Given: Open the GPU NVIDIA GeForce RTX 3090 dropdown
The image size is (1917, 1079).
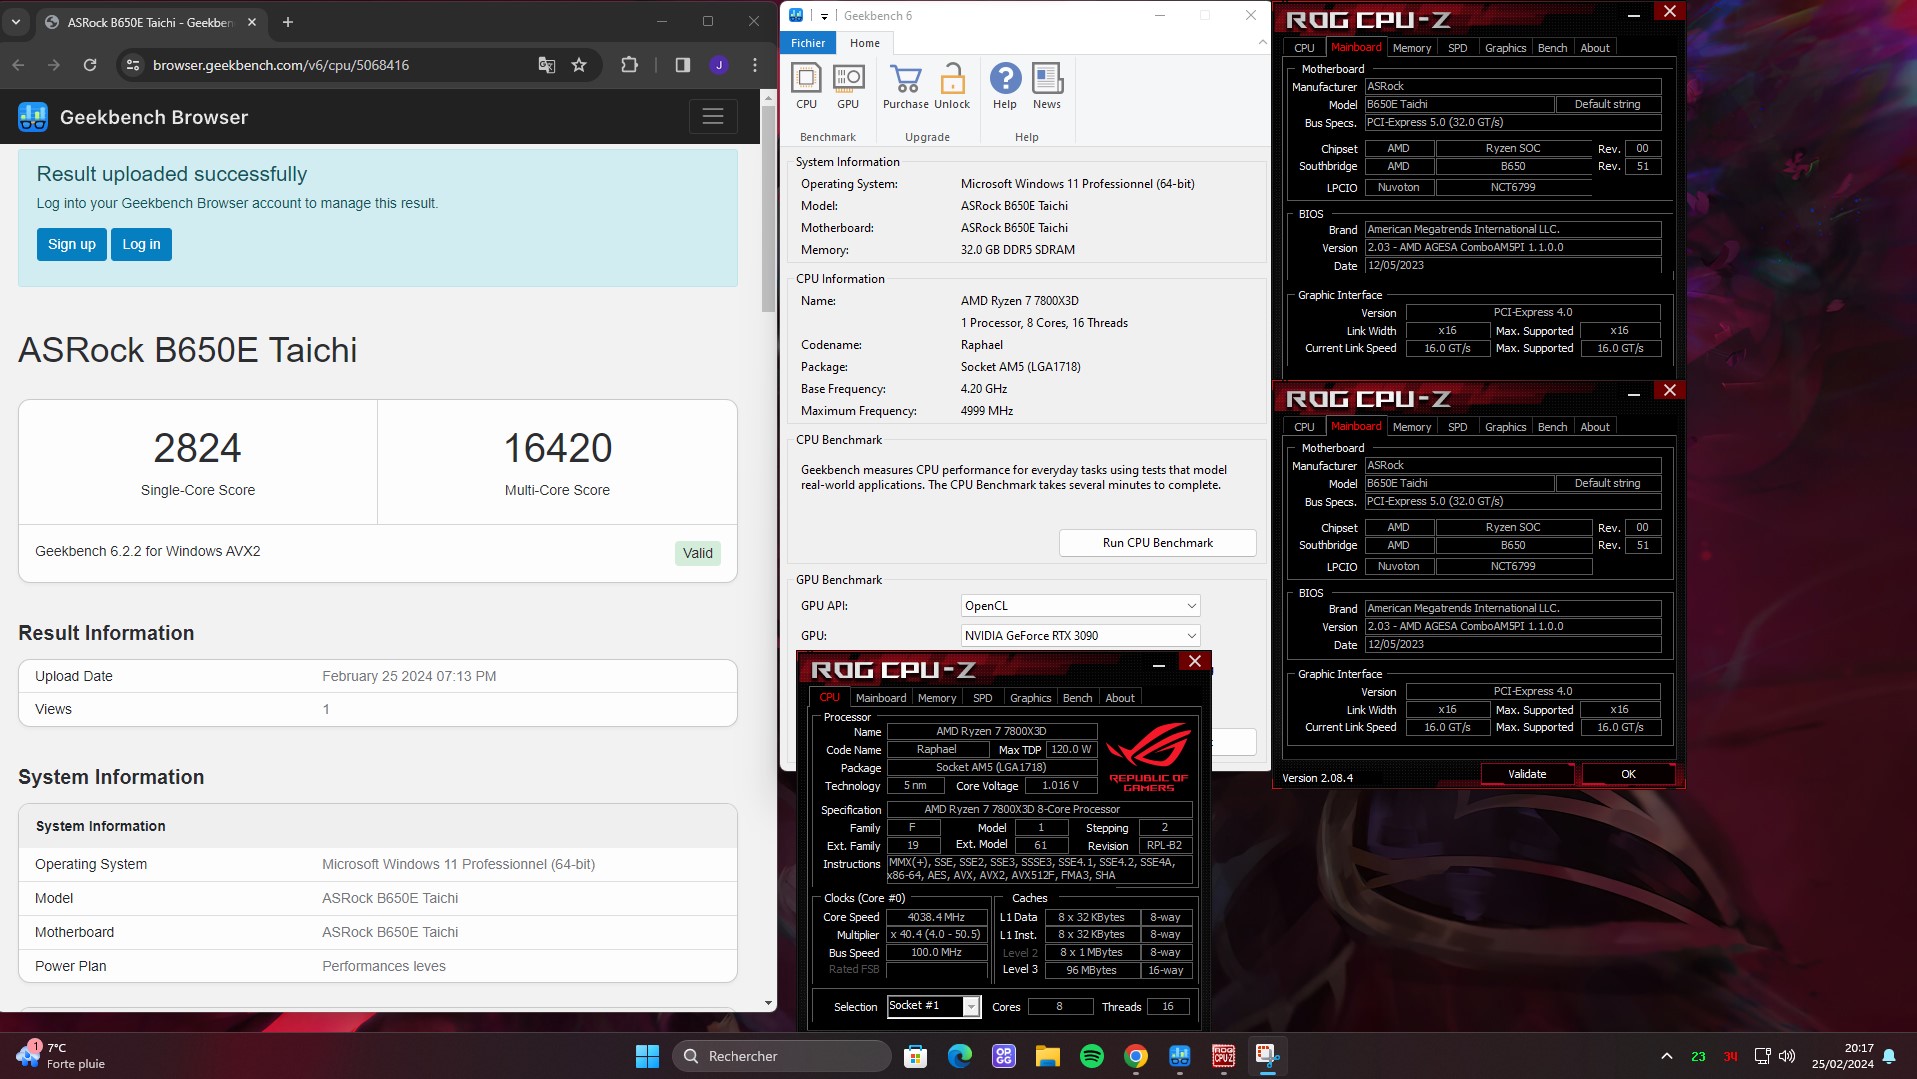Looking at the screenshot, I should 1080,636.
